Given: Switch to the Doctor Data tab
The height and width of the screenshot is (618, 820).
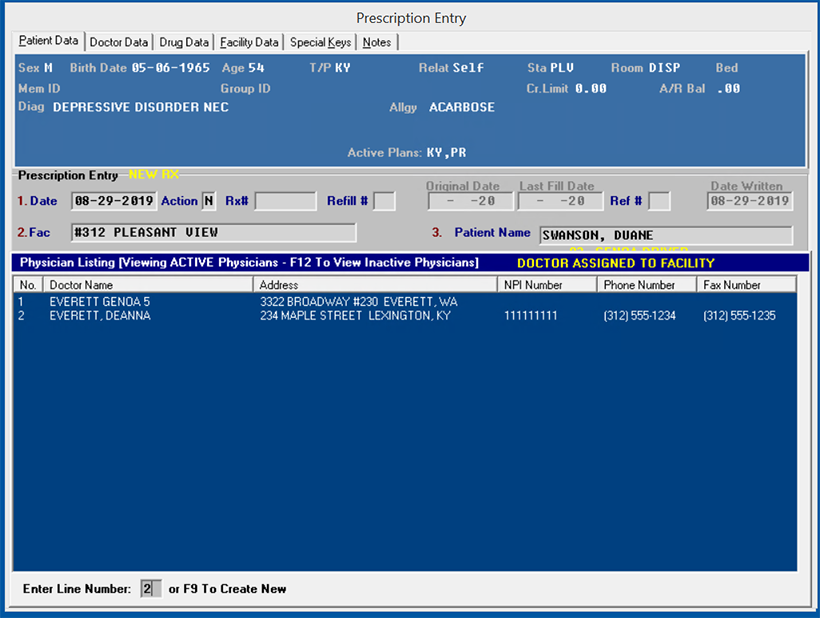Looking at the screenshot, I should pos(118,42).
